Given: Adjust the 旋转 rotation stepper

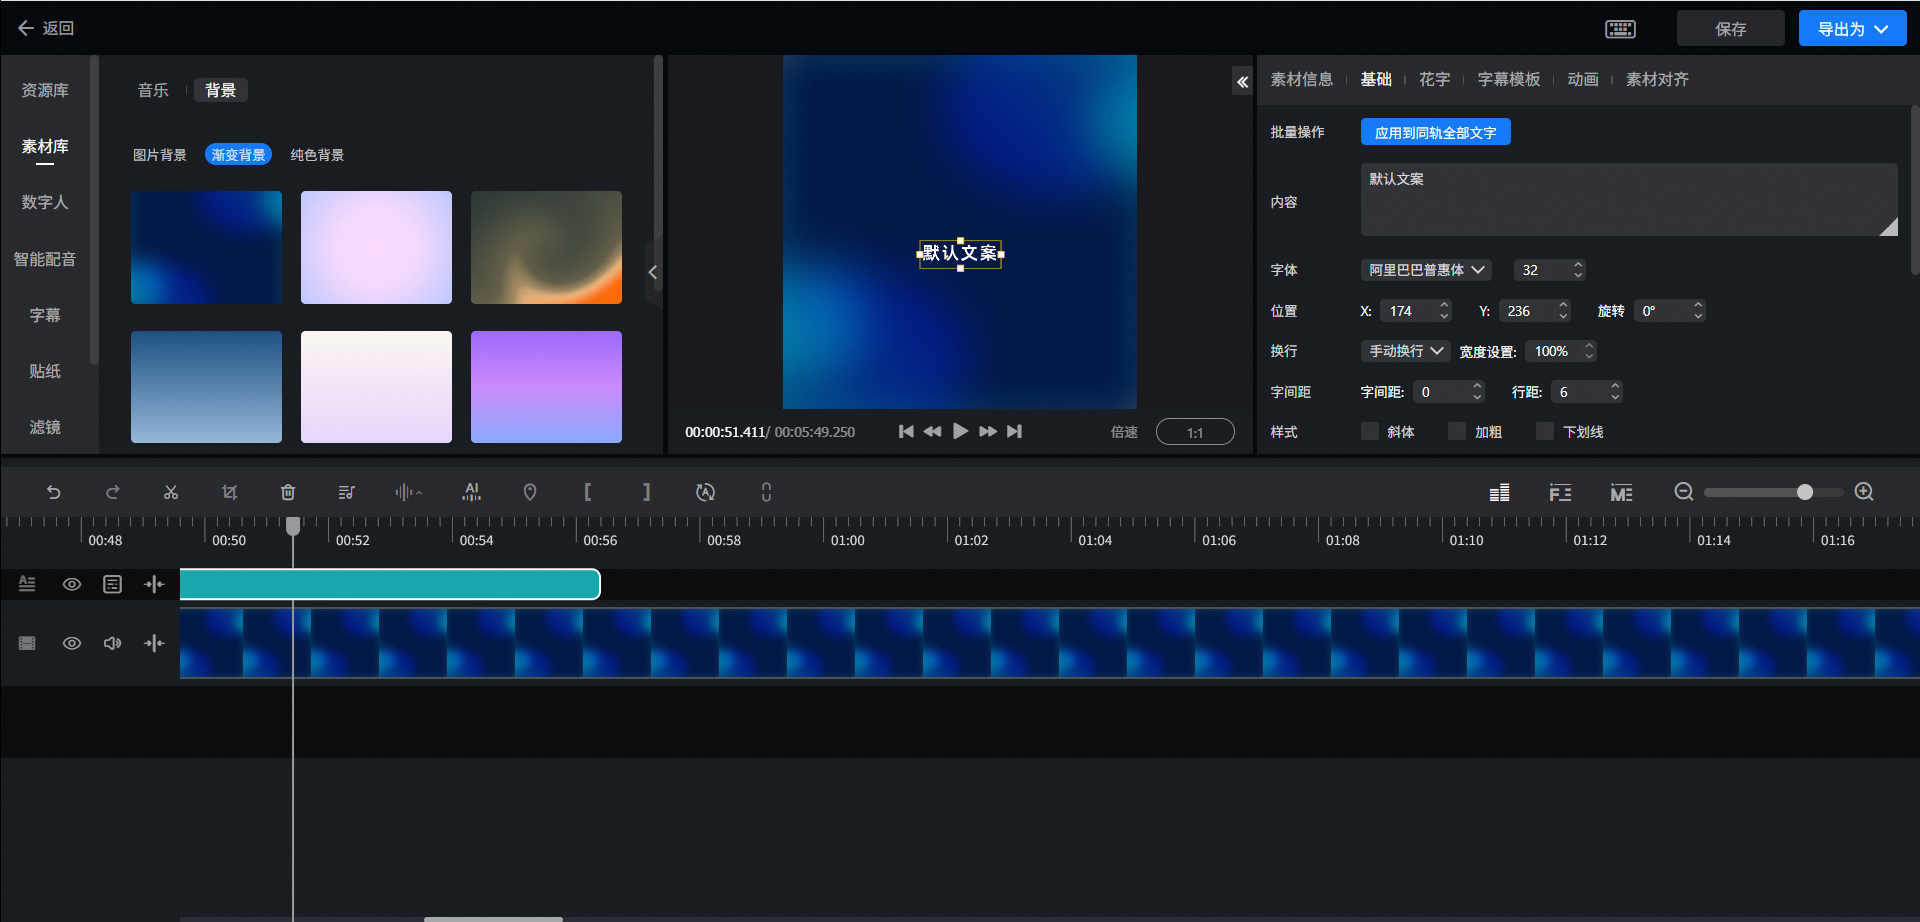Looking at the screenshot, I should pos(1698,311).
